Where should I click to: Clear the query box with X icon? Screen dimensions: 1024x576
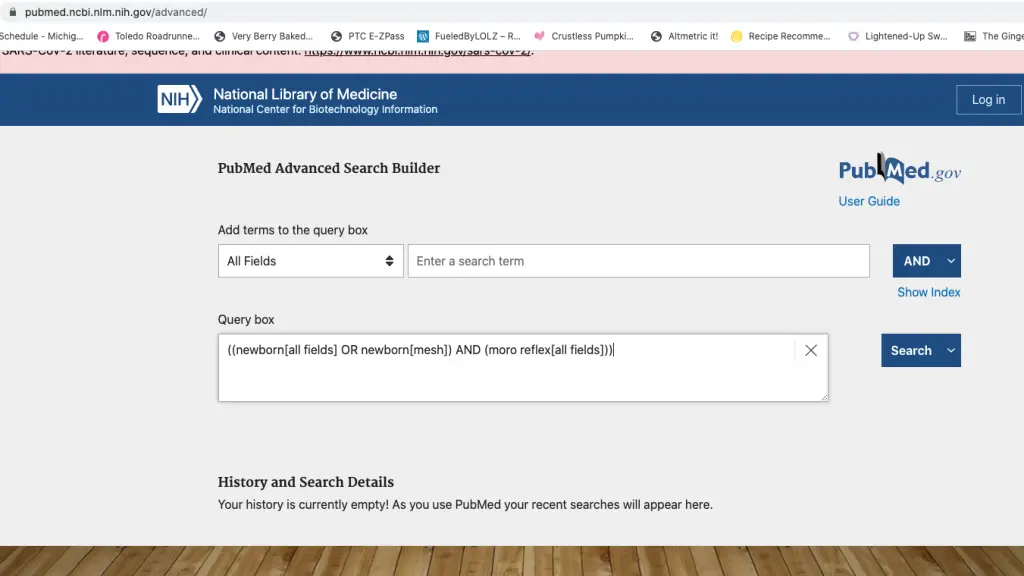810,351
